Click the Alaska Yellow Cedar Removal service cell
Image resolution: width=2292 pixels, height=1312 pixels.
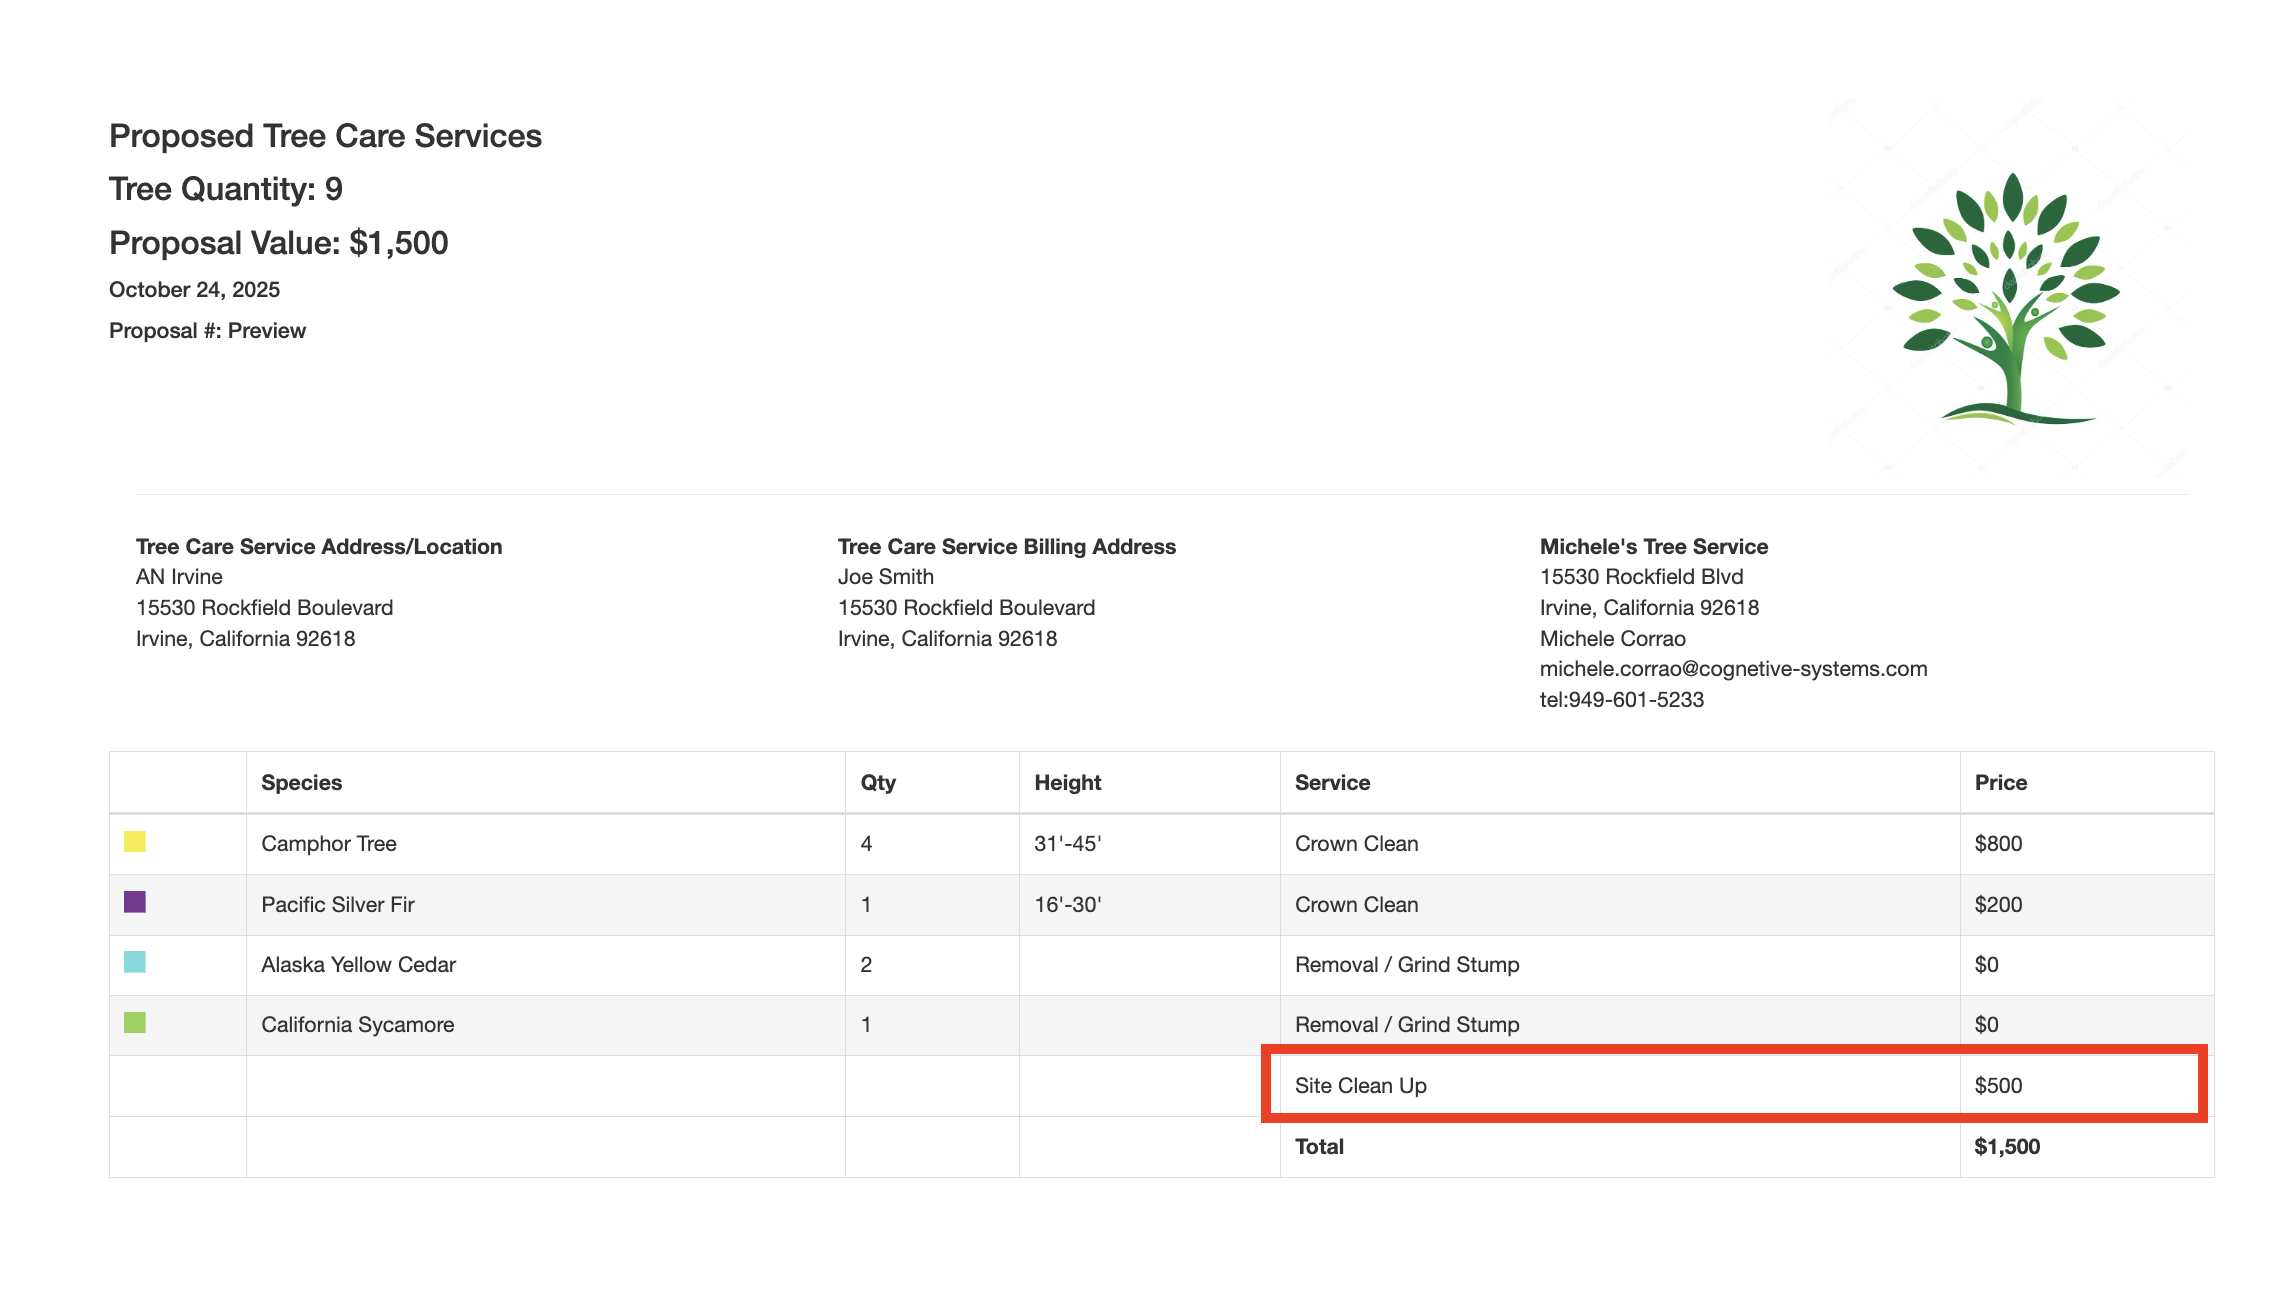(1406, 965)
